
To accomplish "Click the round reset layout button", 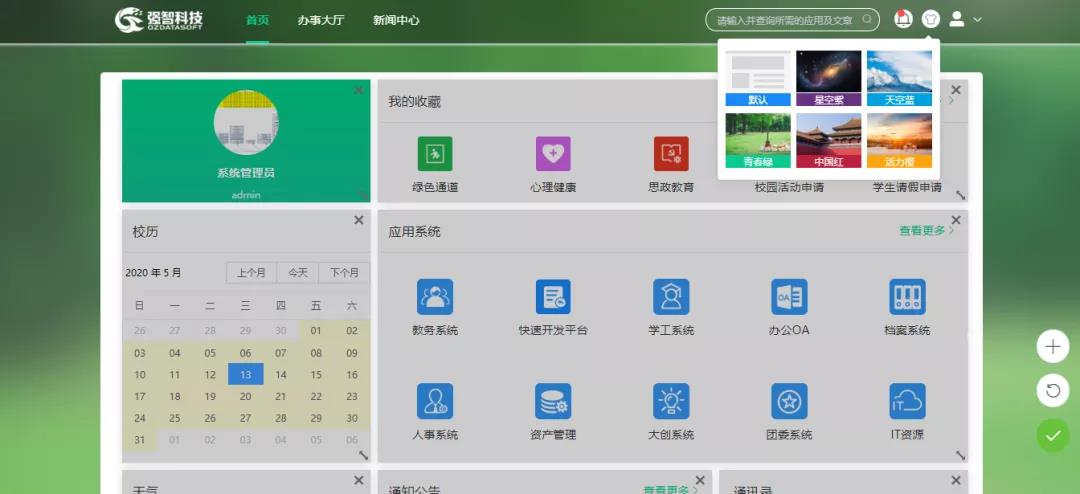I will pyautogui.click(x=1052, y=391).
